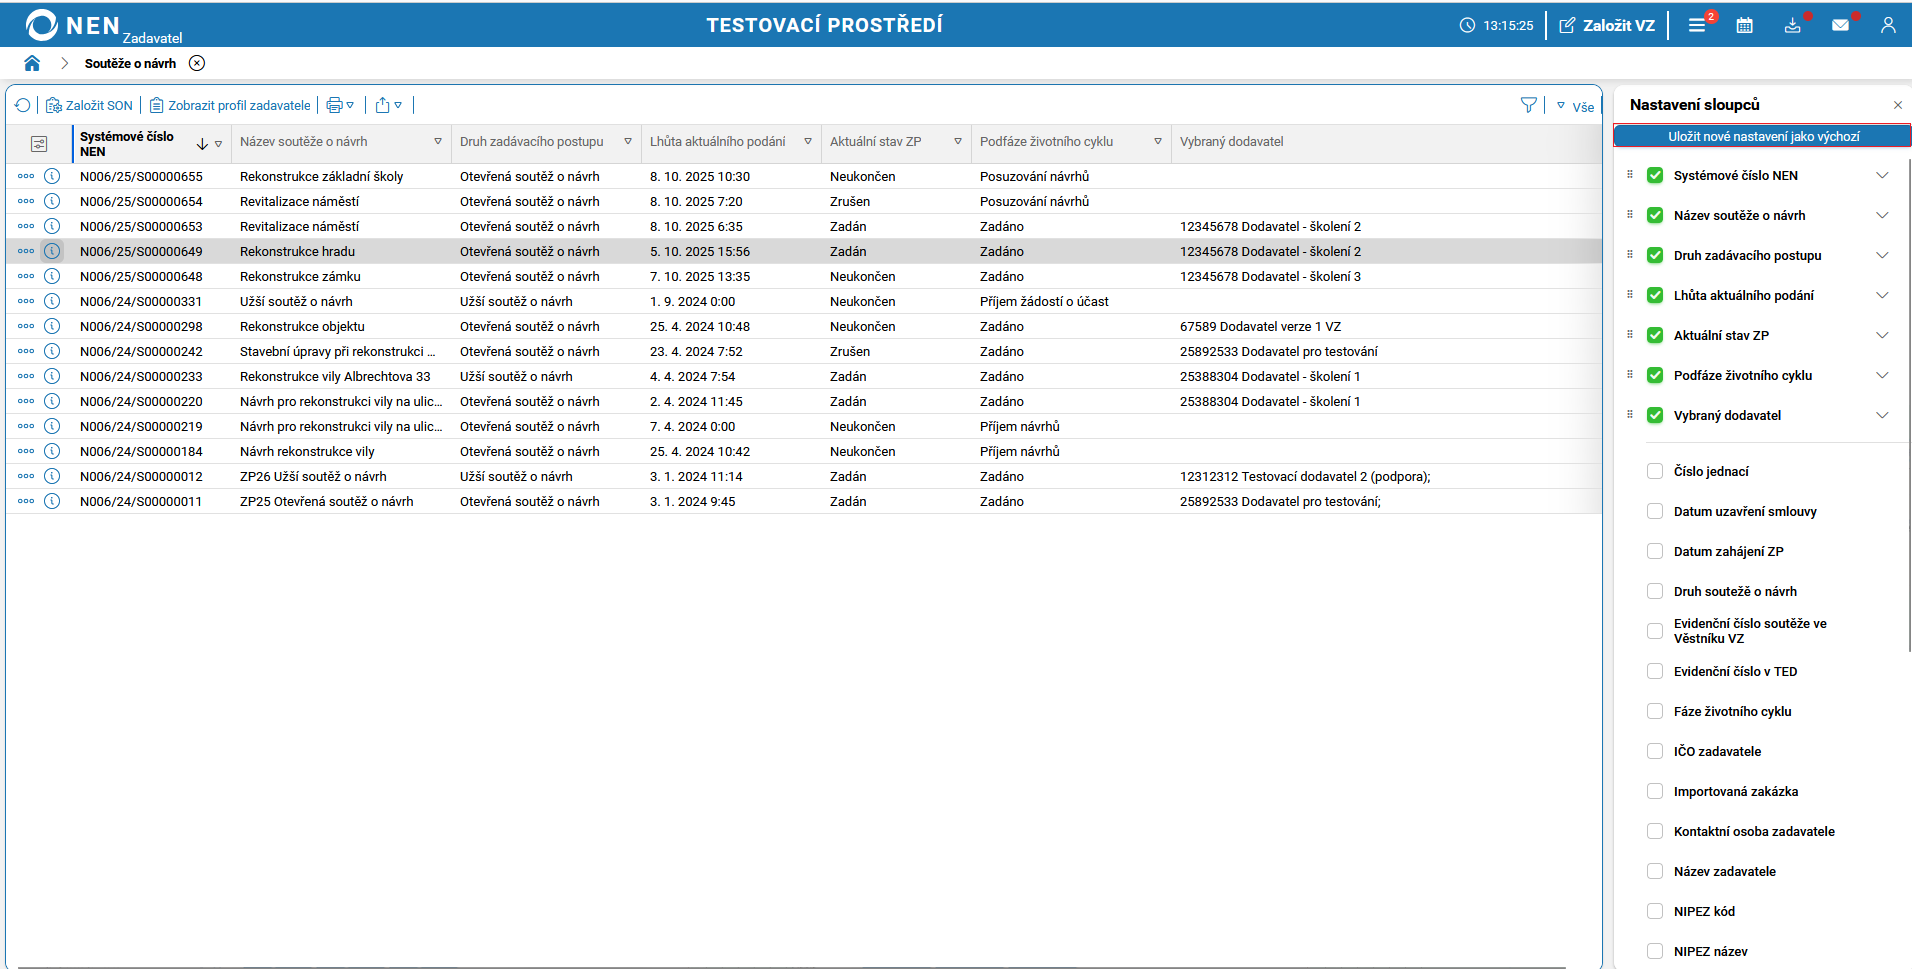1912x969 pixels.
Task: Open the table filter funnel icon
Action: click(x=1529, y=105)
